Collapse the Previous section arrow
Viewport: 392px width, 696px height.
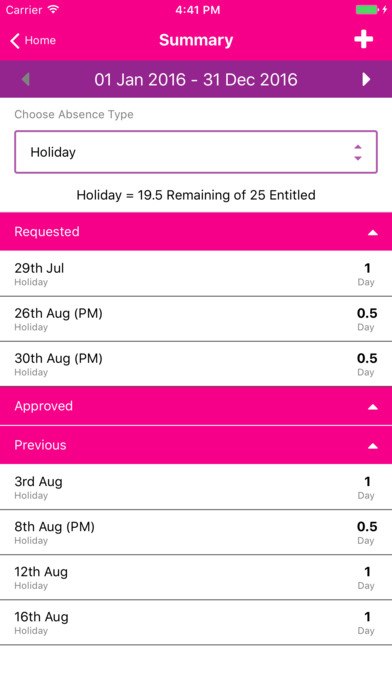373,446
